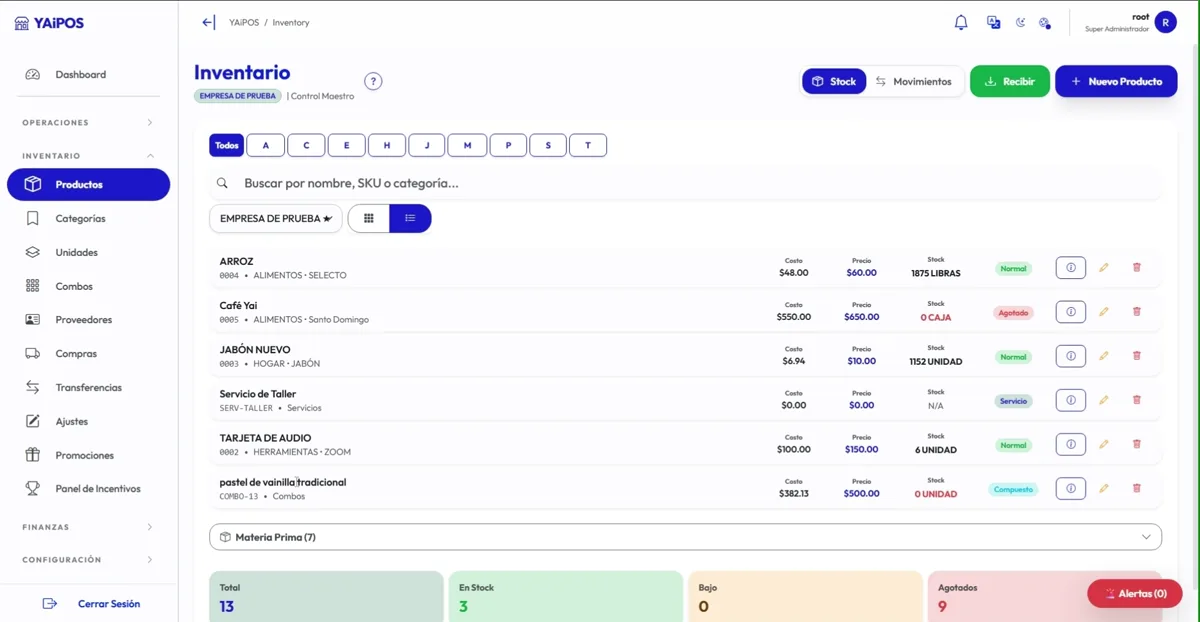Delete the Servicio de Taller row
This screenshot has width=1200, height=622.
[x=1137, y=400]
